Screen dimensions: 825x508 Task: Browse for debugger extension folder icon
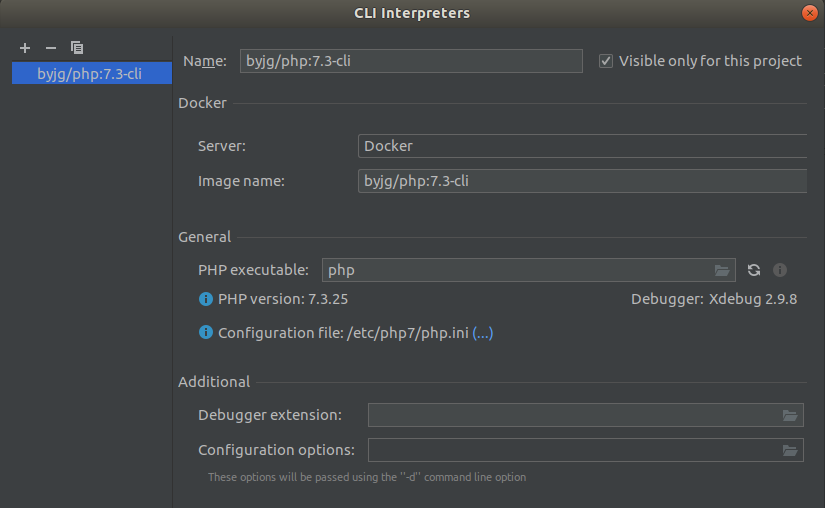pos(790,416)
